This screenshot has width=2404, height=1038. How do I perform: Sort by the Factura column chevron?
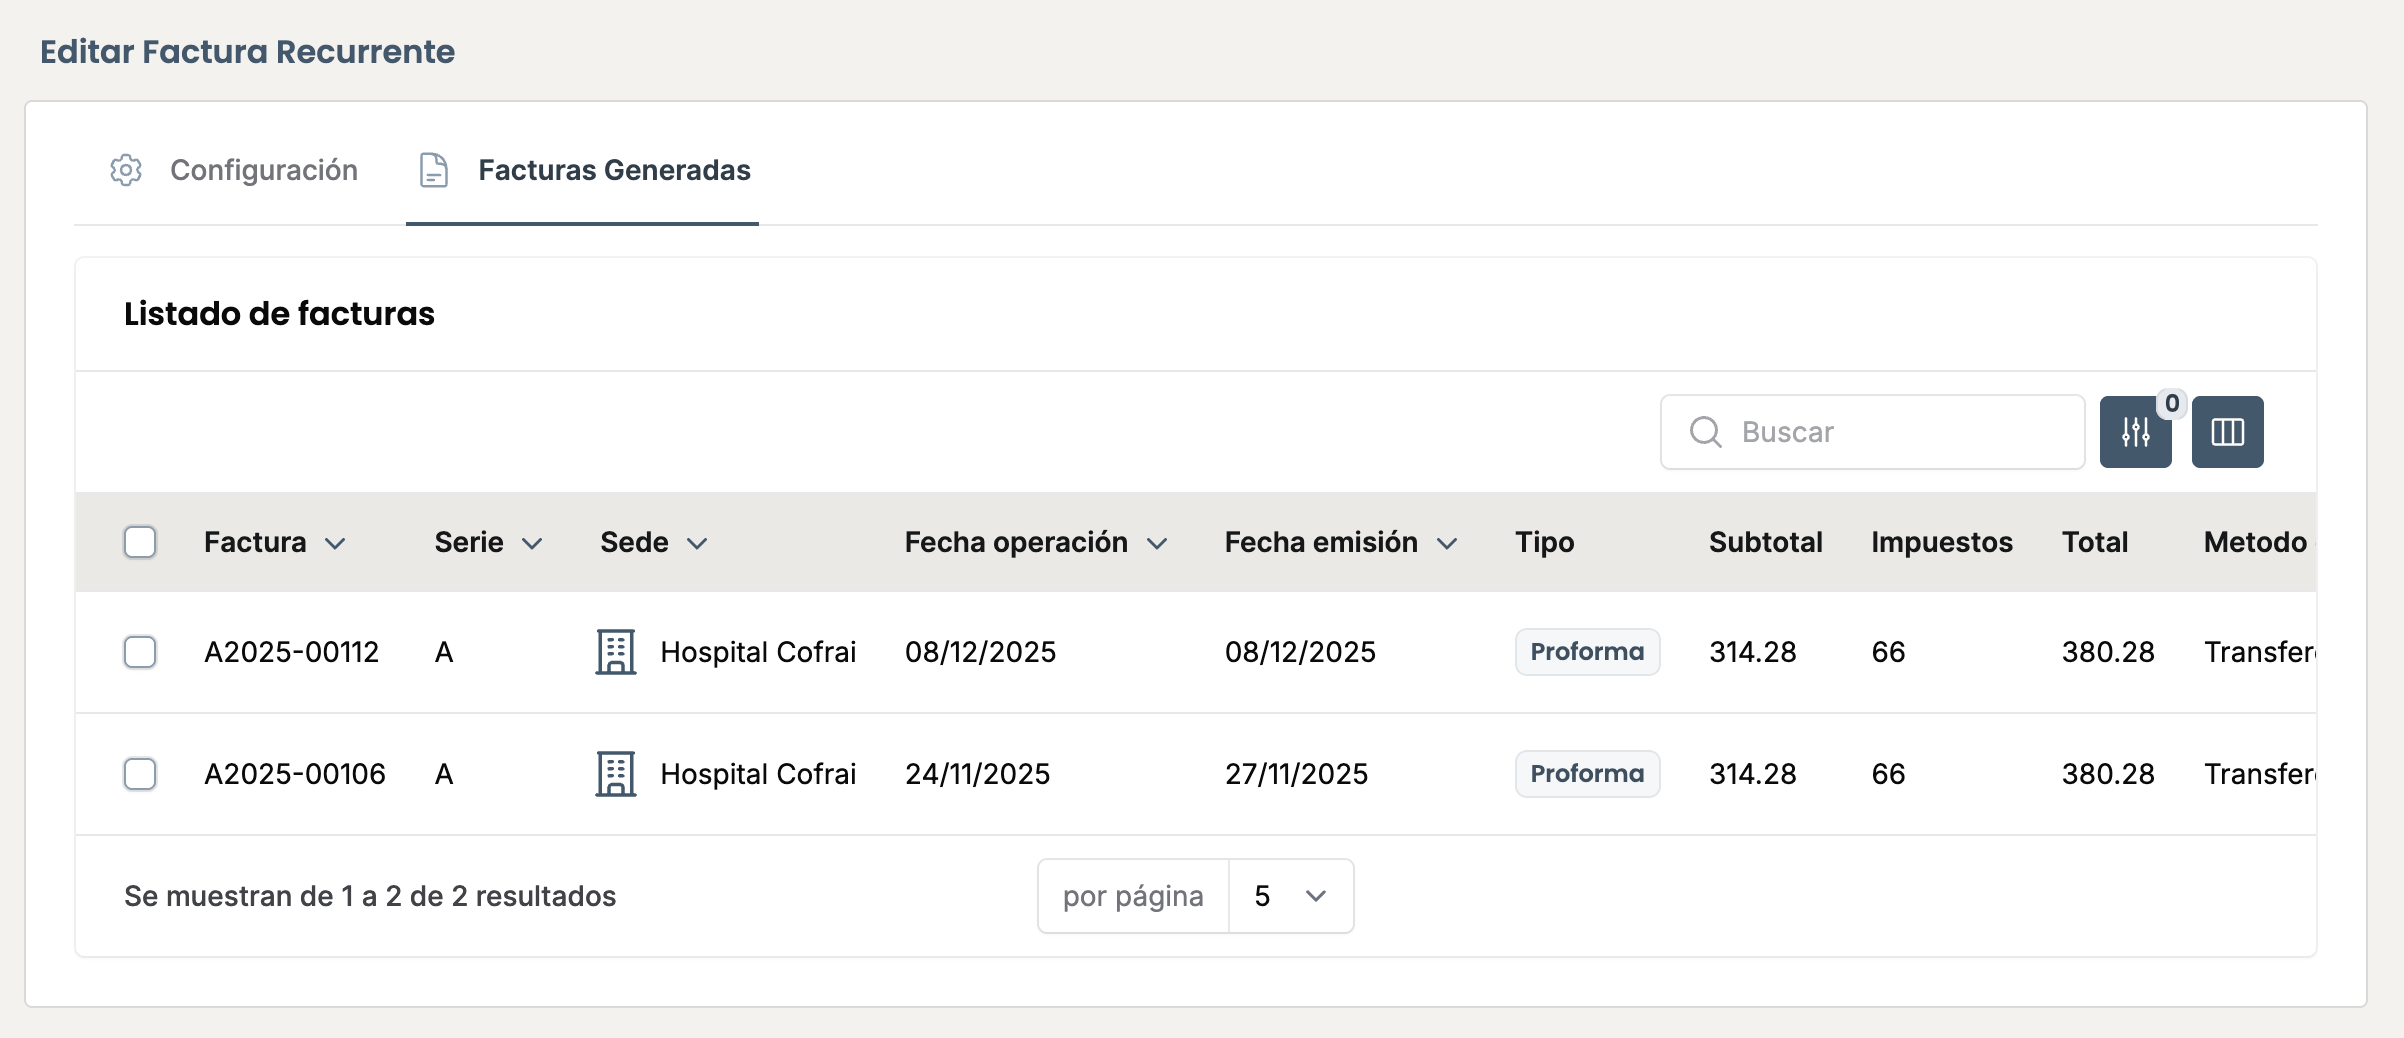(335, 543)
